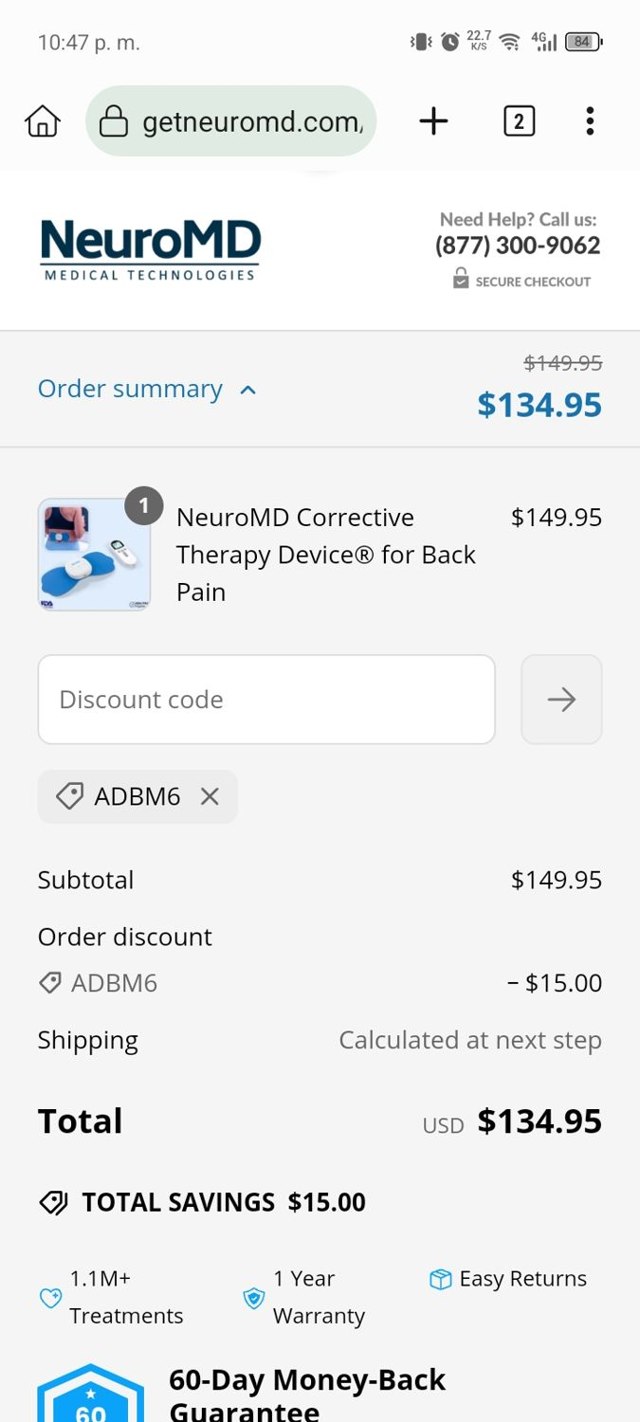Open the product thumbnail image

point(94,554)
